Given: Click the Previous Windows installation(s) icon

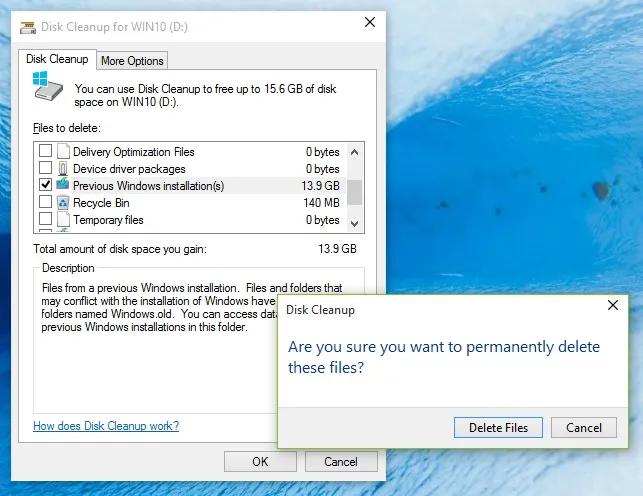Looking at the screenshot, I should [63, 184].
